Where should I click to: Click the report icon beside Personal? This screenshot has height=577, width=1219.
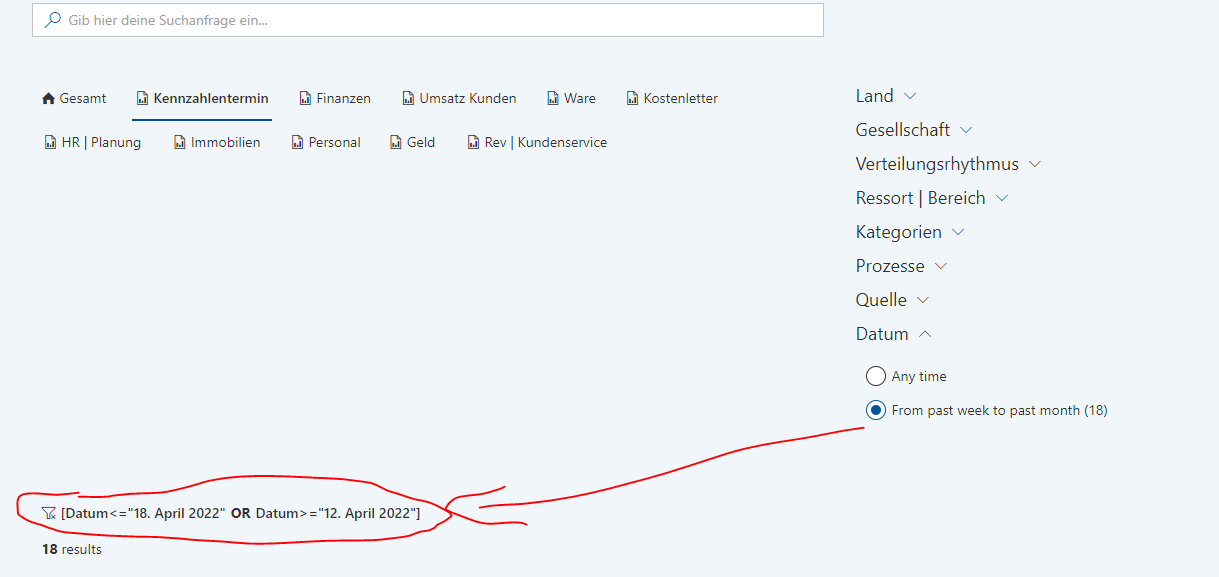coord(297,142)
